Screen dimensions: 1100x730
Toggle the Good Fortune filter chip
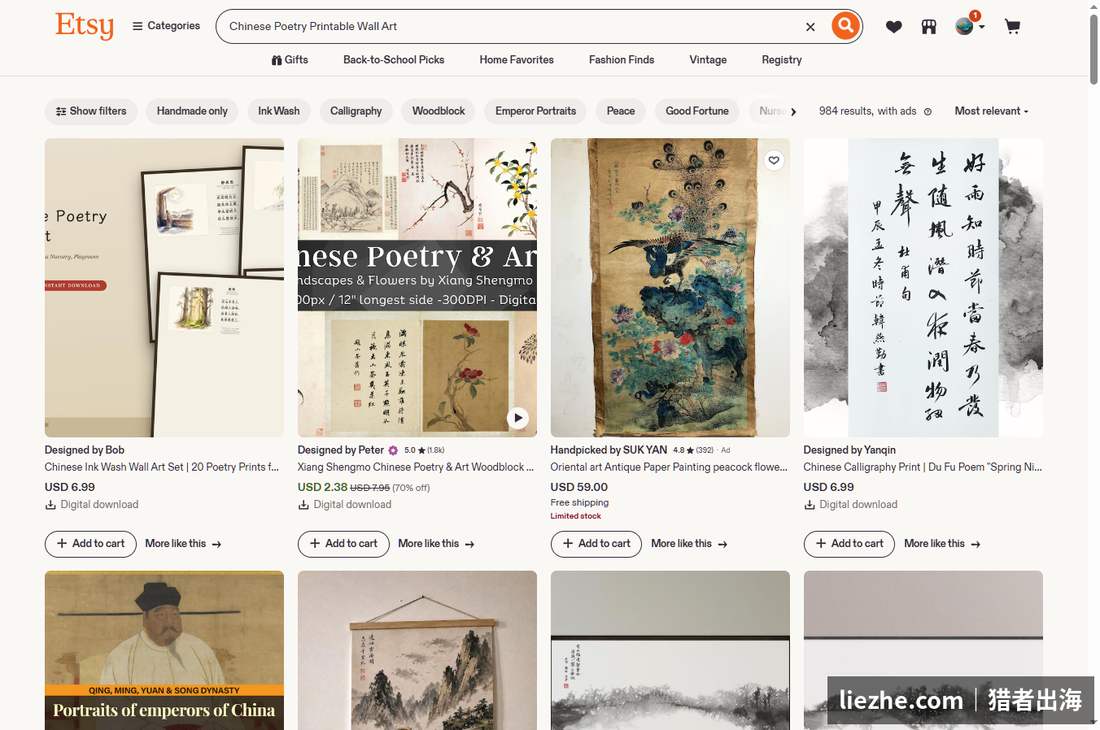[x=697, y=111]
